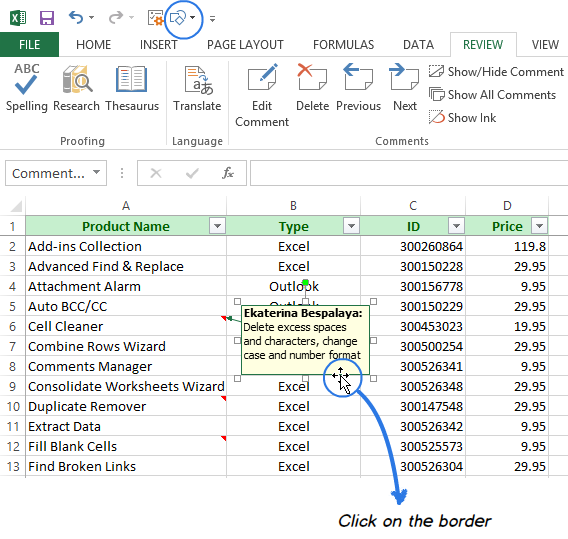Select column C header
This screenshot has height=539, width=568.
tap(413, 206)
